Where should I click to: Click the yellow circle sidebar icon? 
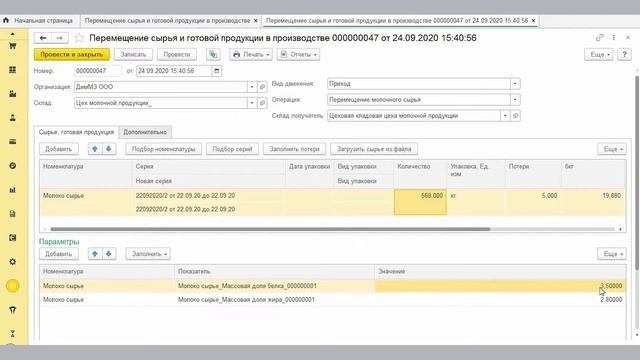[x=13, y=286]
